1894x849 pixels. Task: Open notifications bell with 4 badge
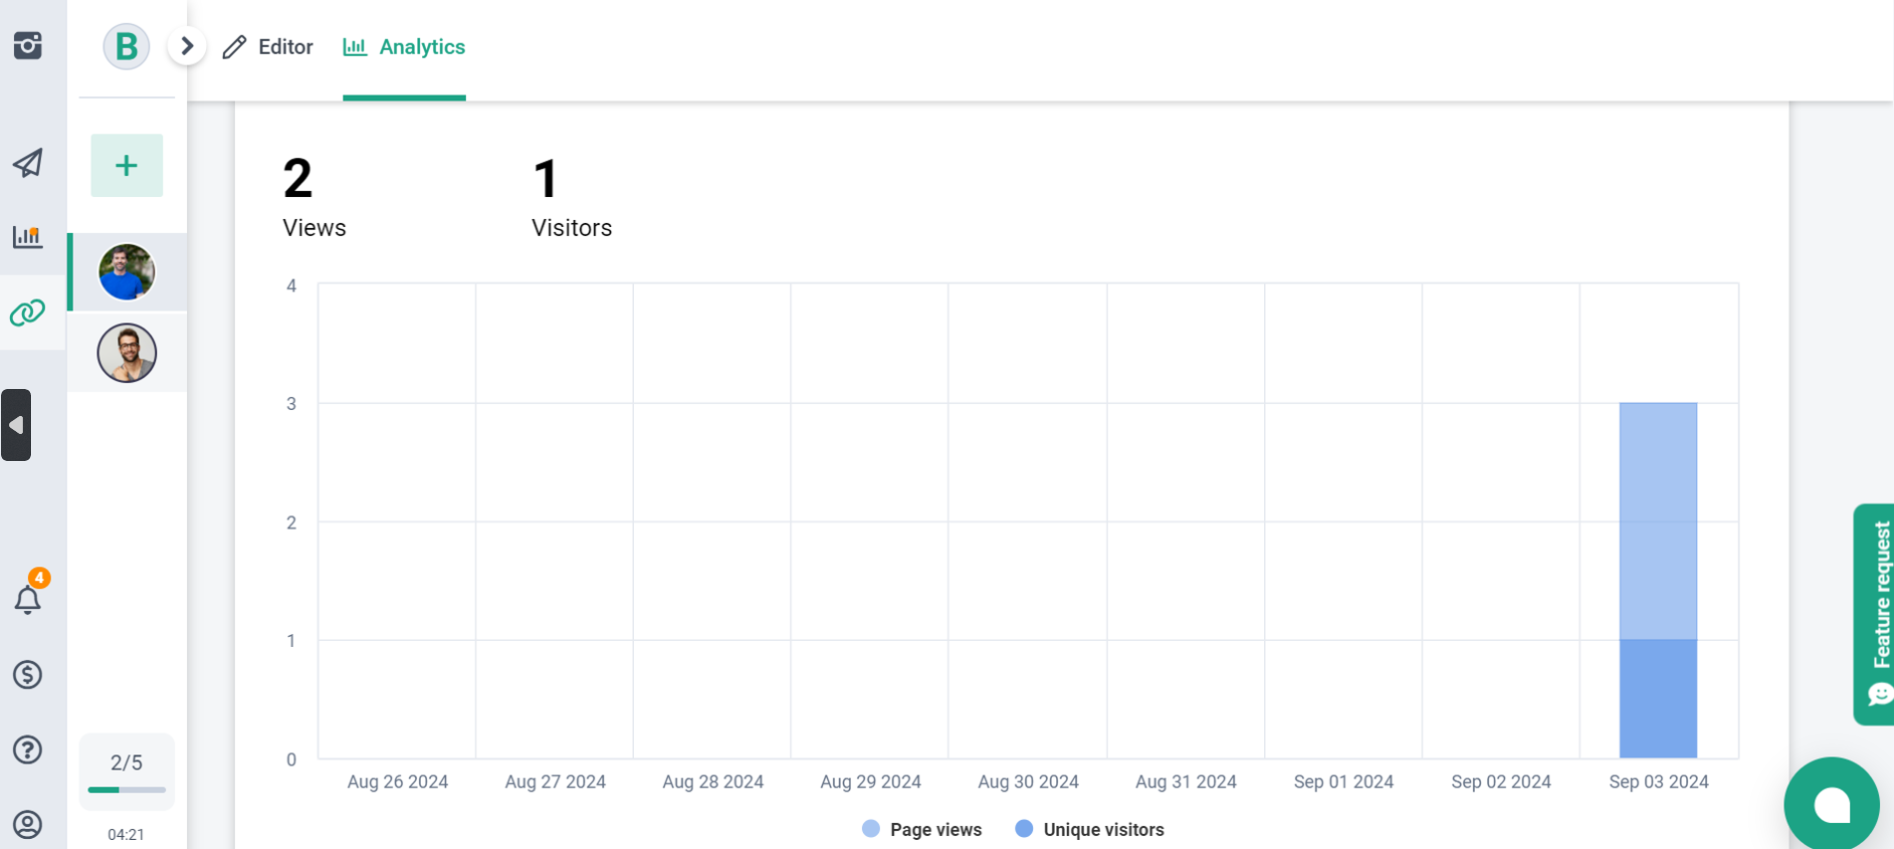tap(28, 599)
